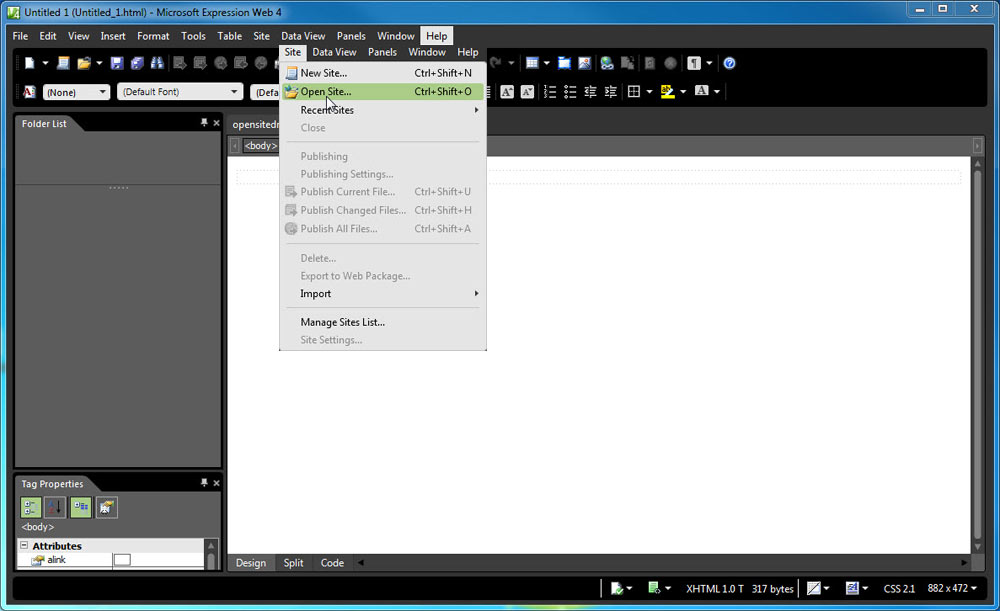Click the New Document toolbar icon

click(x=29, y=63)
